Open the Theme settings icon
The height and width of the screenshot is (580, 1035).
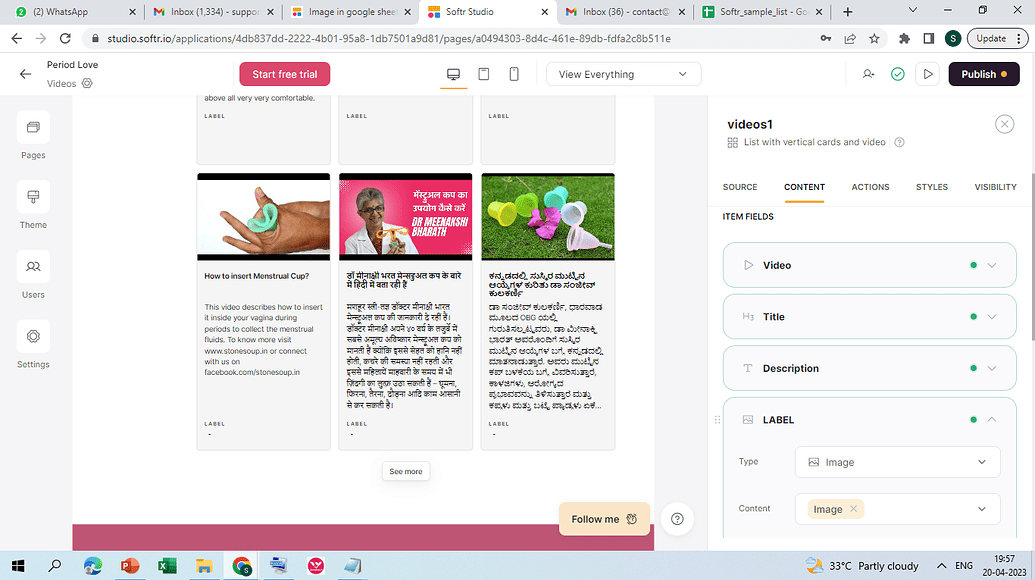tap(33, 197)
